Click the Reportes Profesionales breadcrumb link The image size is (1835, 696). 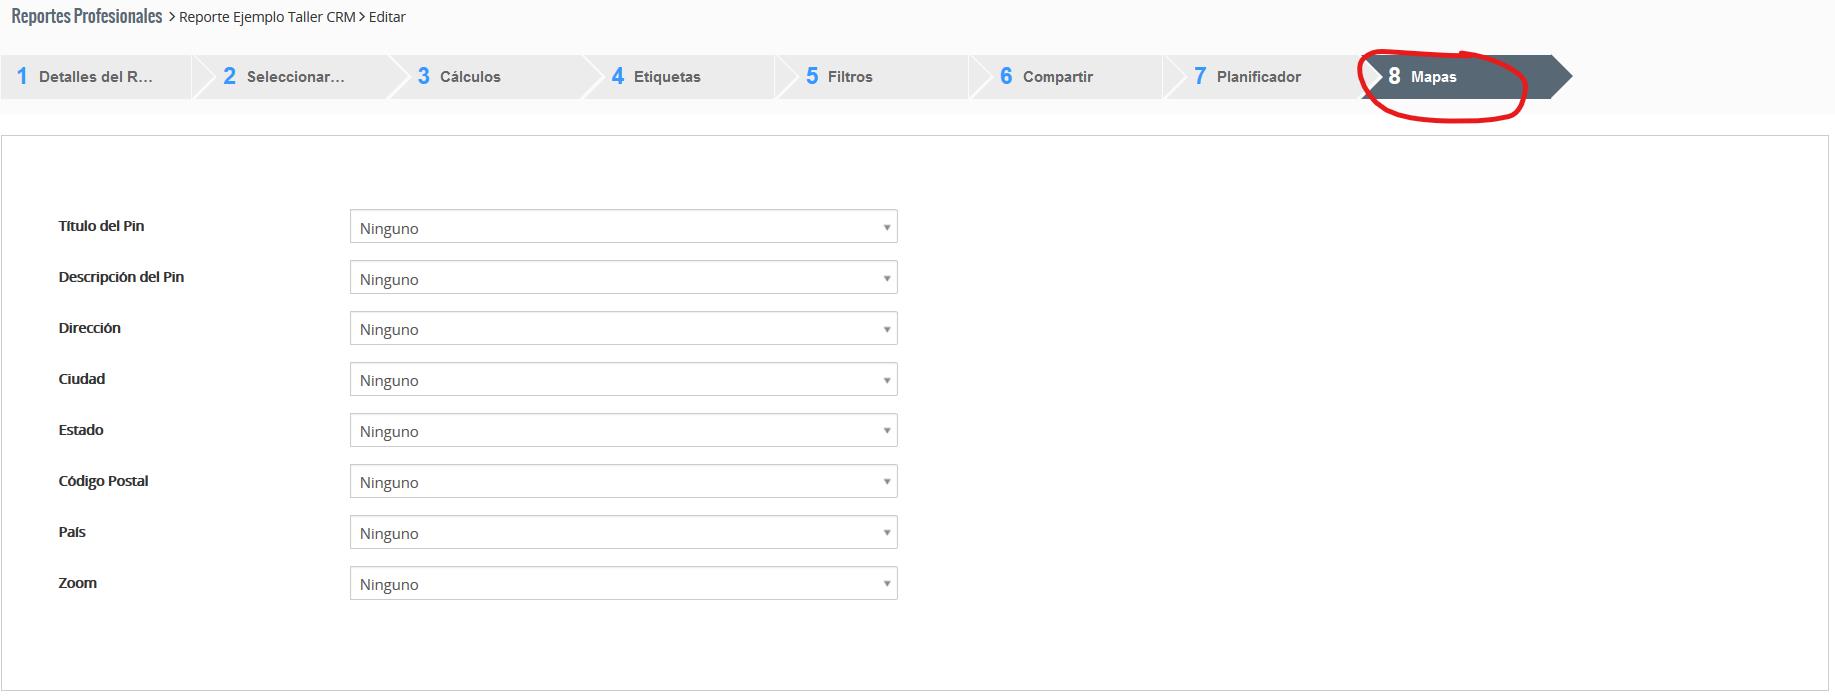pos(87,17)
